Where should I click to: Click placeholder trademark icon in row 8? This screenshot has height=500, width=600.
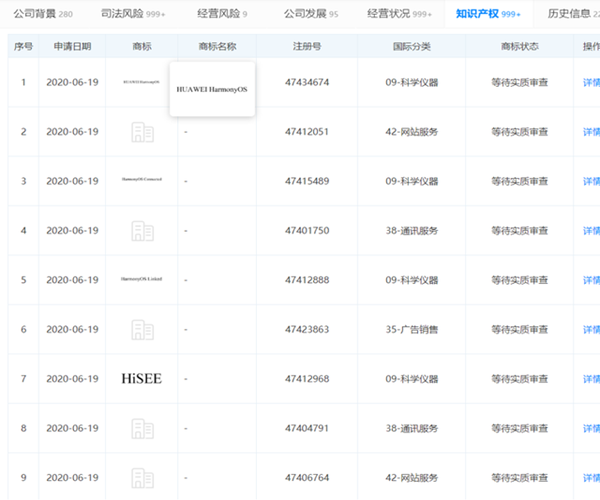pyautogui.click(x=142, y=428)
